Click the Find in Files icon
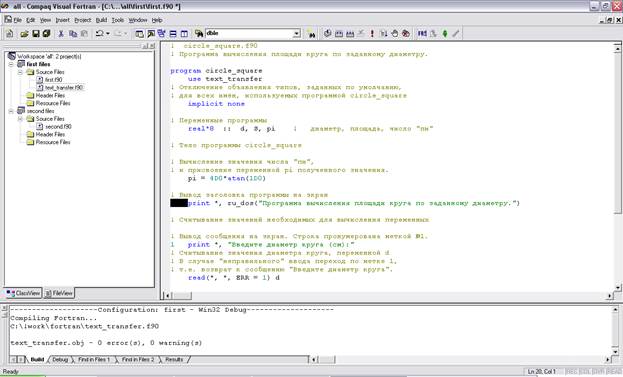623x377 pixels. tap(199, 34)
